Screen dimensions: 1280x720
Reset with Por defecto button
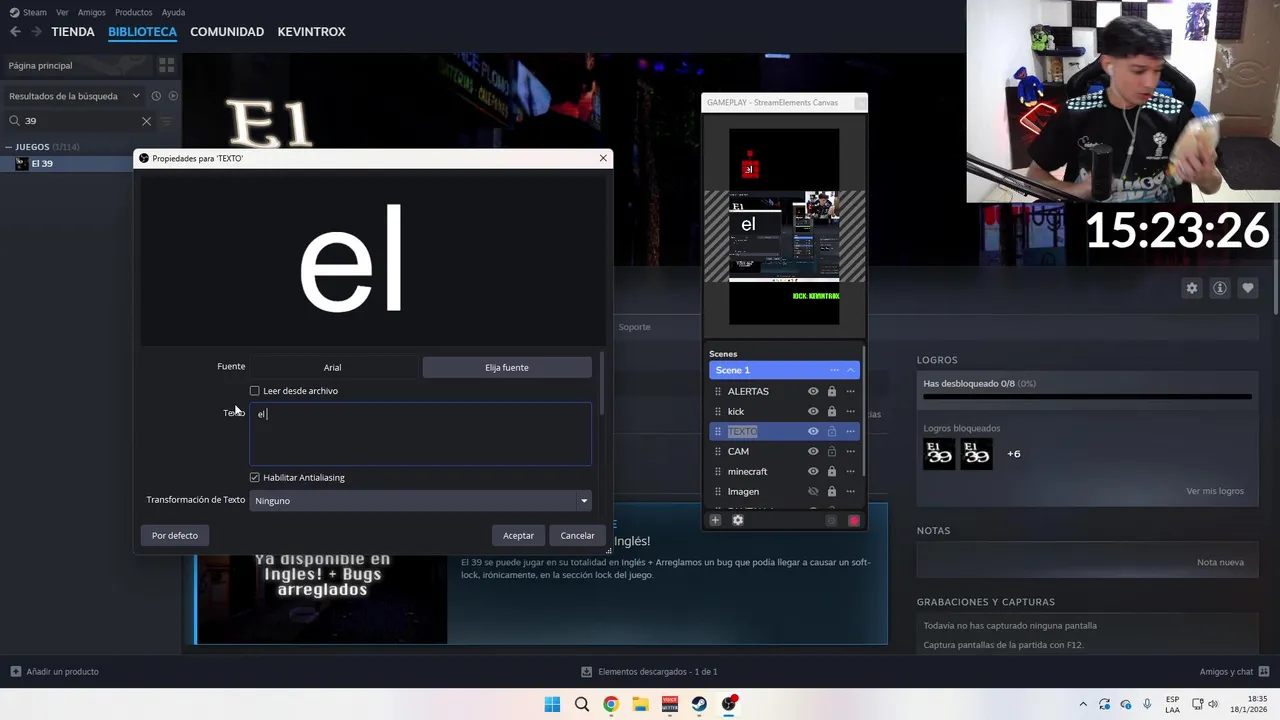tap(175, 536)
